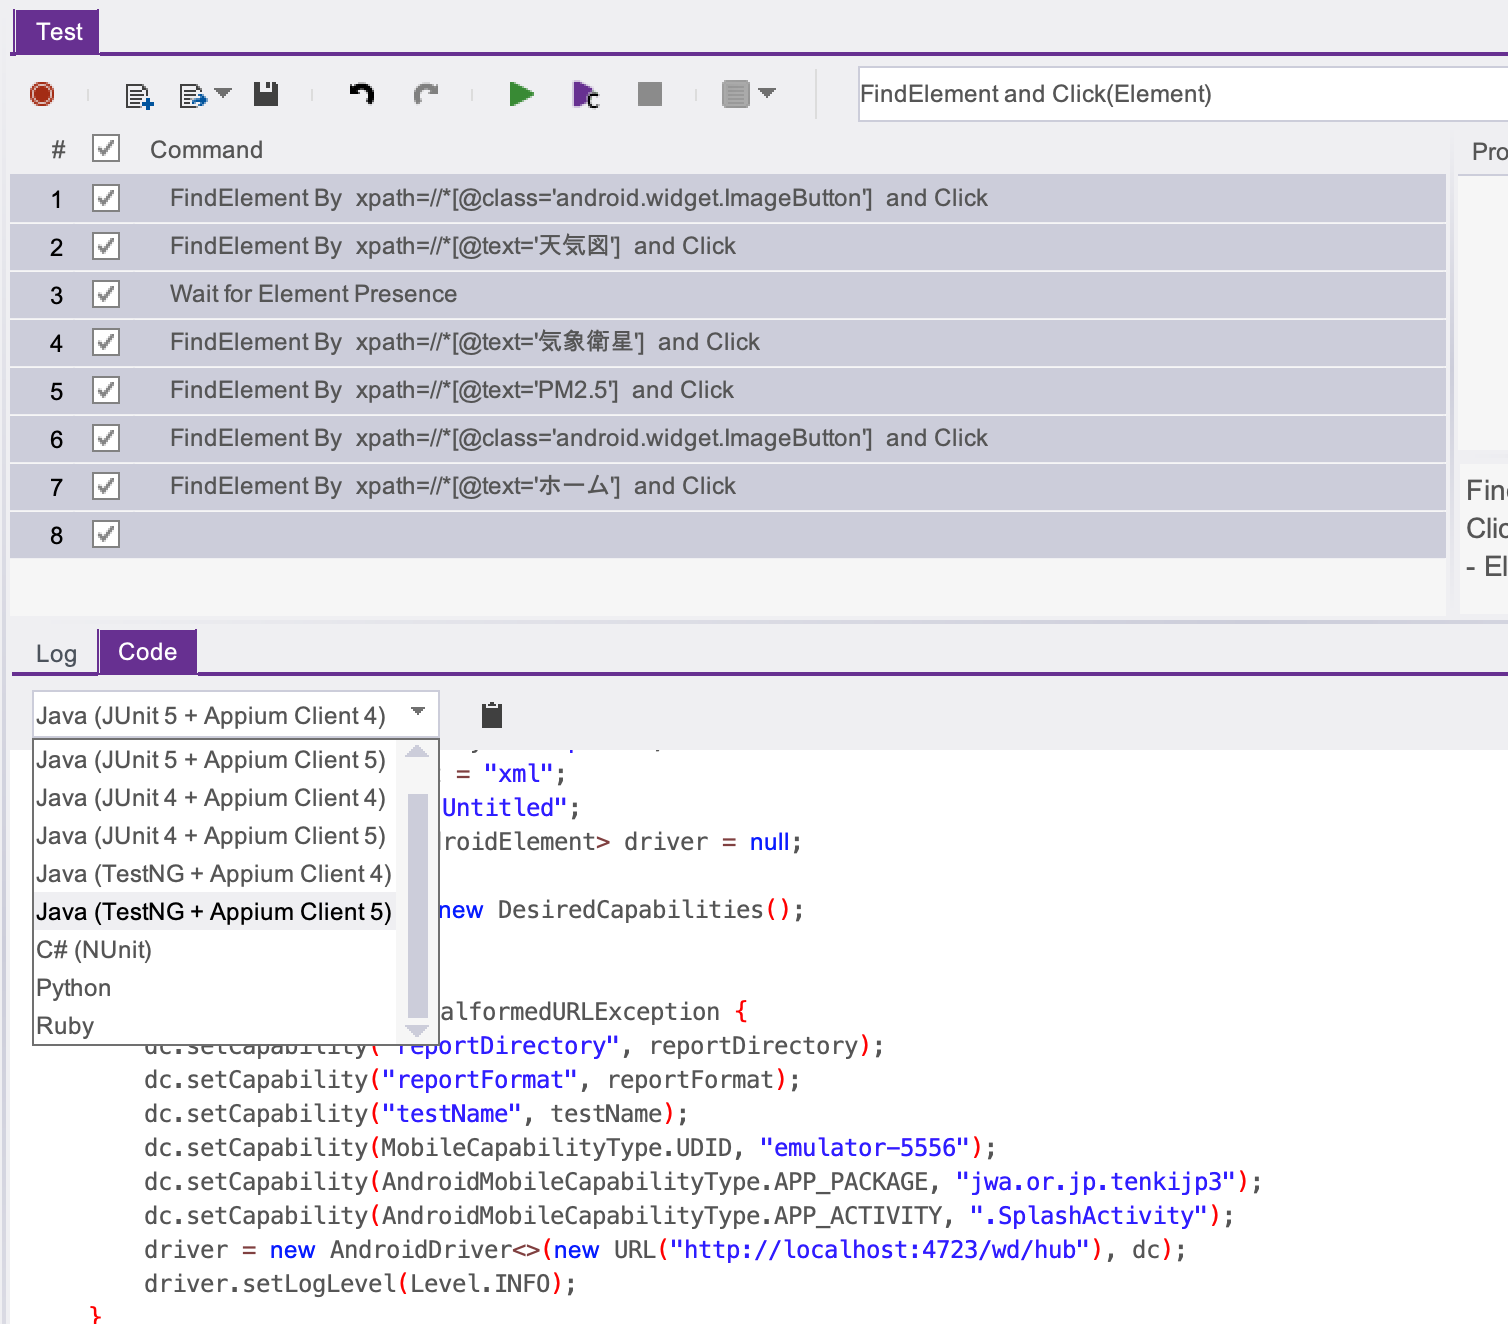
Task: Choose Java (JUnit 4 + Appium Client 4)
Action: coord(215,798)
